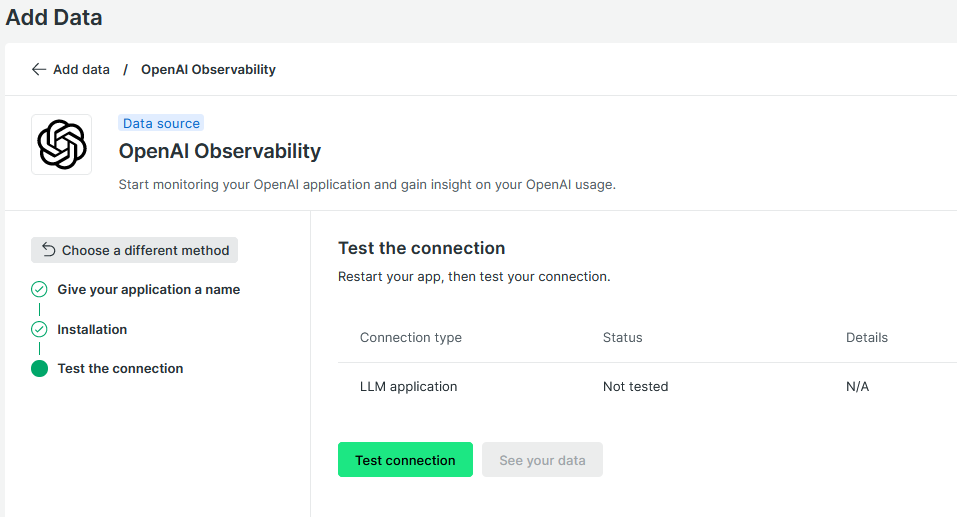The height and width of the screenshot is (517, 957).
Task: Click the Not tested status value
Action: point(635,386)
